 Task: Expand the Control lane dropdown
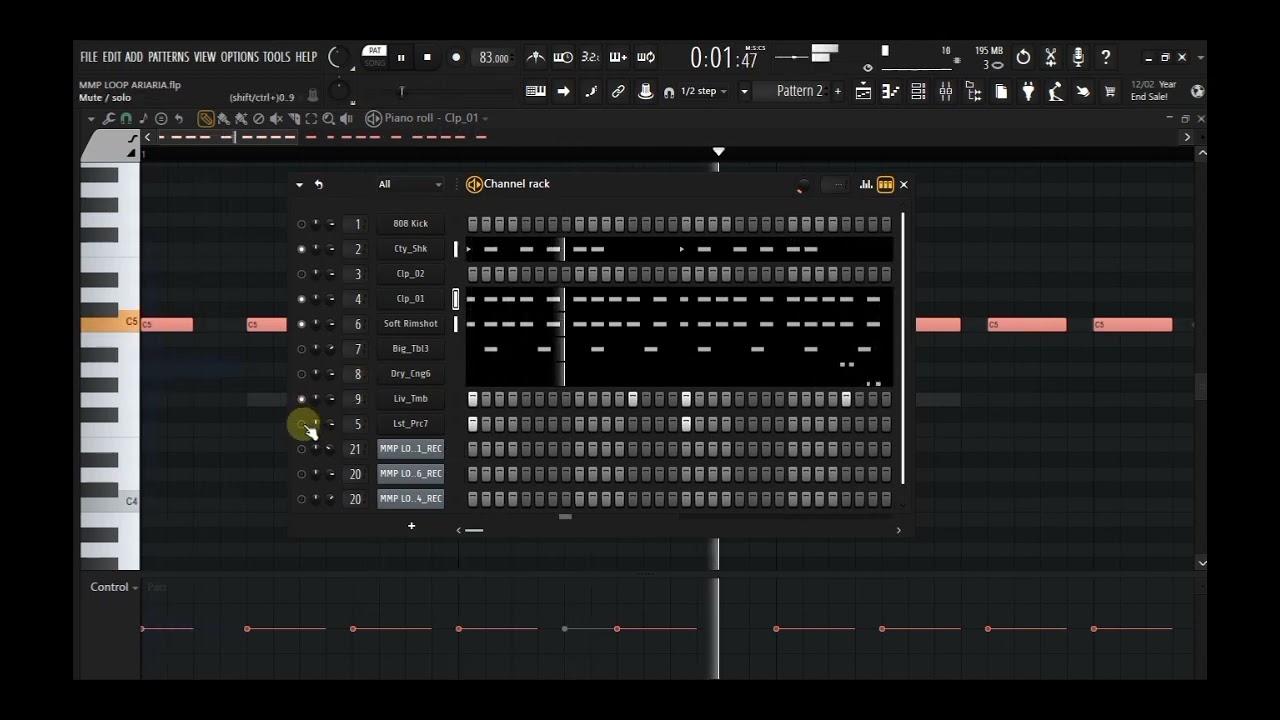tap(115, 587)
